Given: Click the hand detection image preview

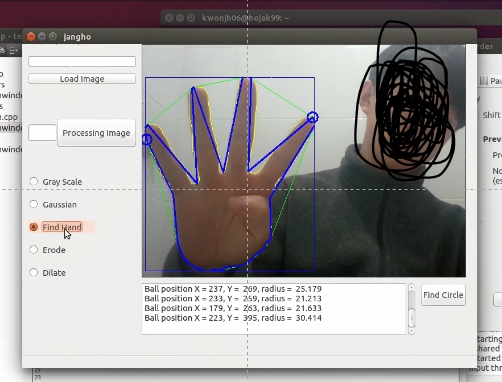Looking at the screenshot, I should [304, 161].
